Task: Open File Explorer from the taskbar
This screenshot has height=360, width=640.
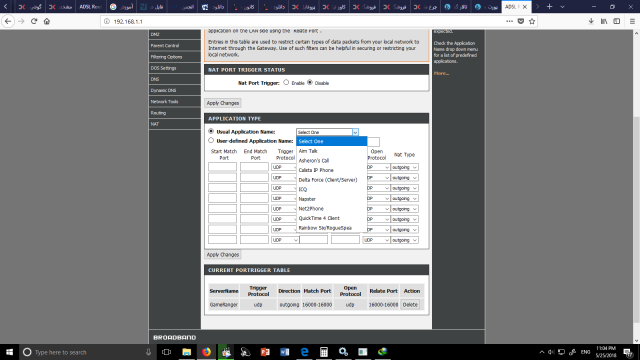Action: point(187,352)
